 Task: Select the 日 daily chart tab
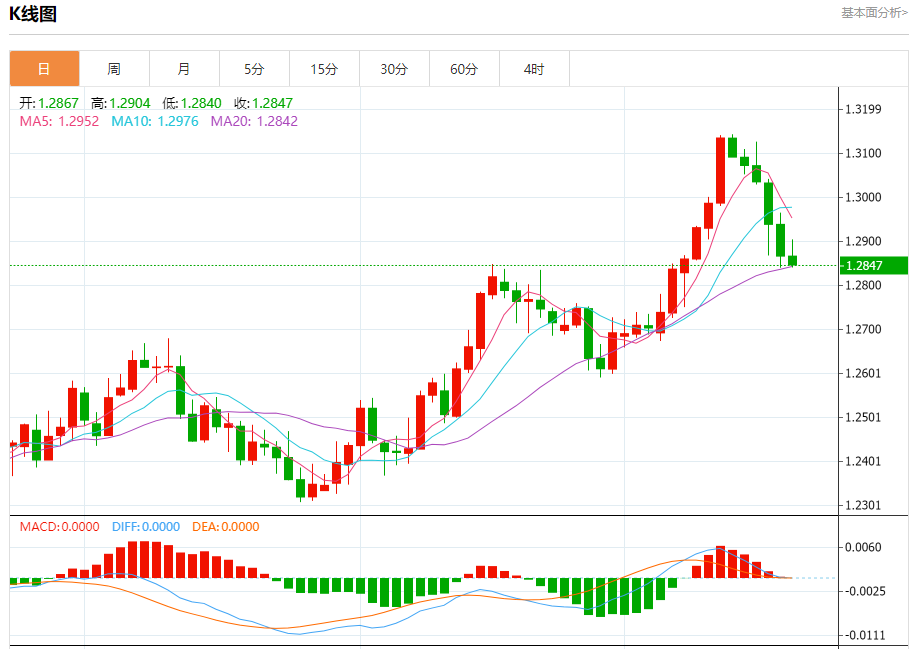pos(44,69)
